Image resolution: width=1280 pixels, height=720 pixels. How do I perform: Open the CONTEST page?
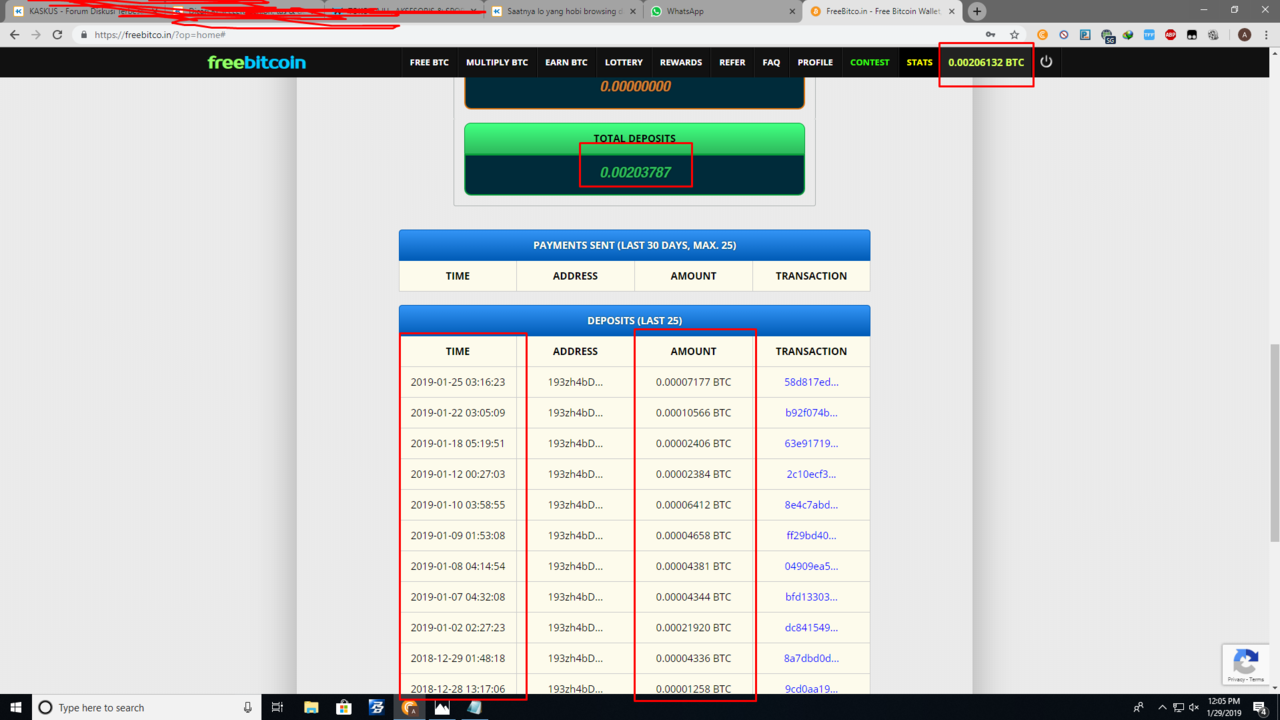[869, 62]
